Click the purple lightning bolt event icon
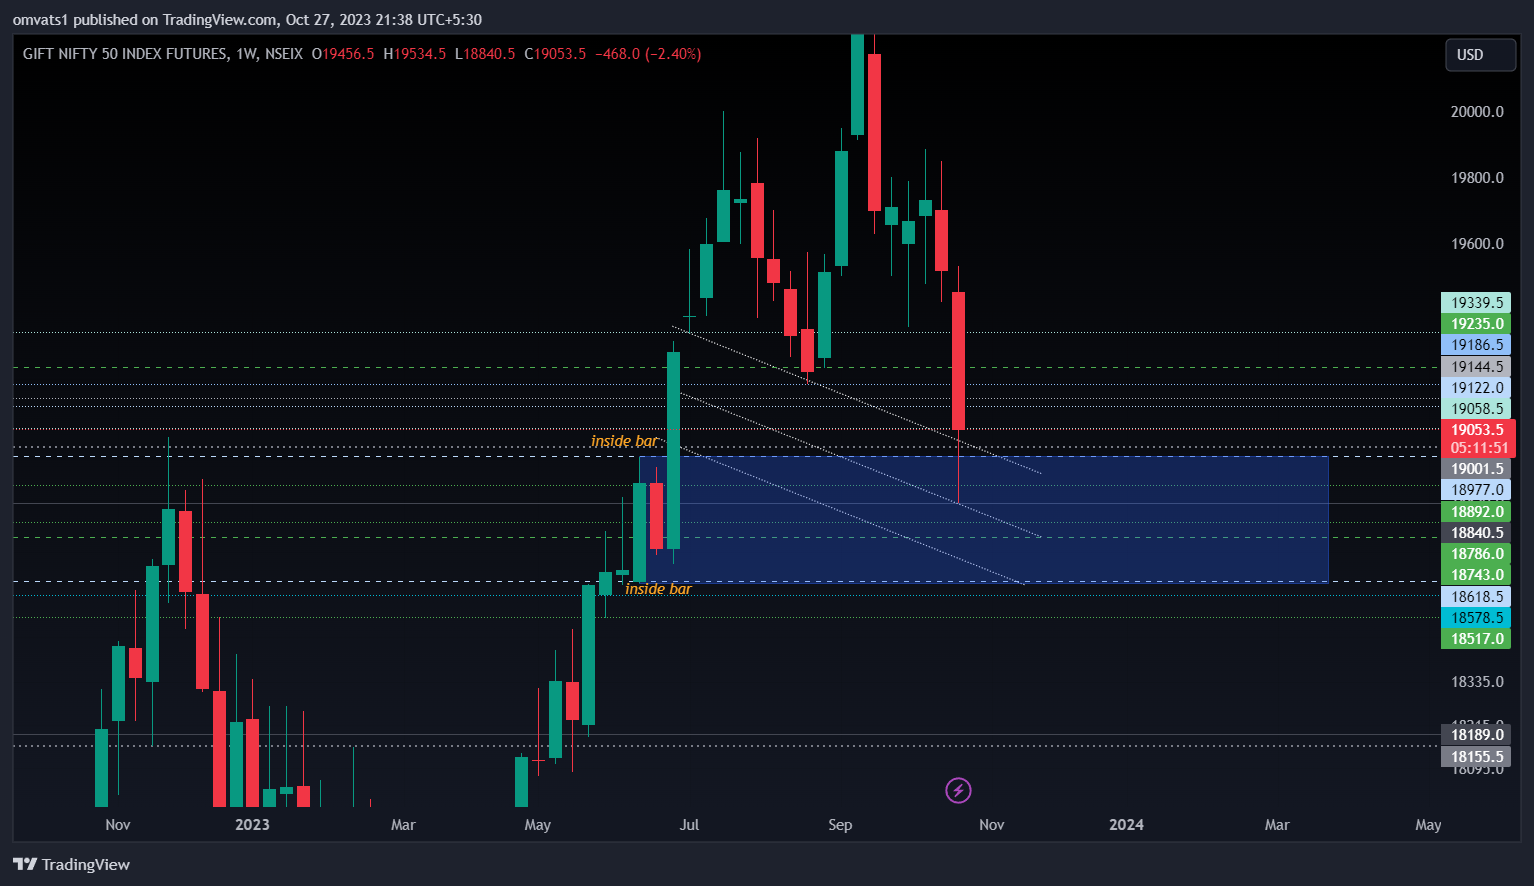1534x886 pixels. coord(958,791)
